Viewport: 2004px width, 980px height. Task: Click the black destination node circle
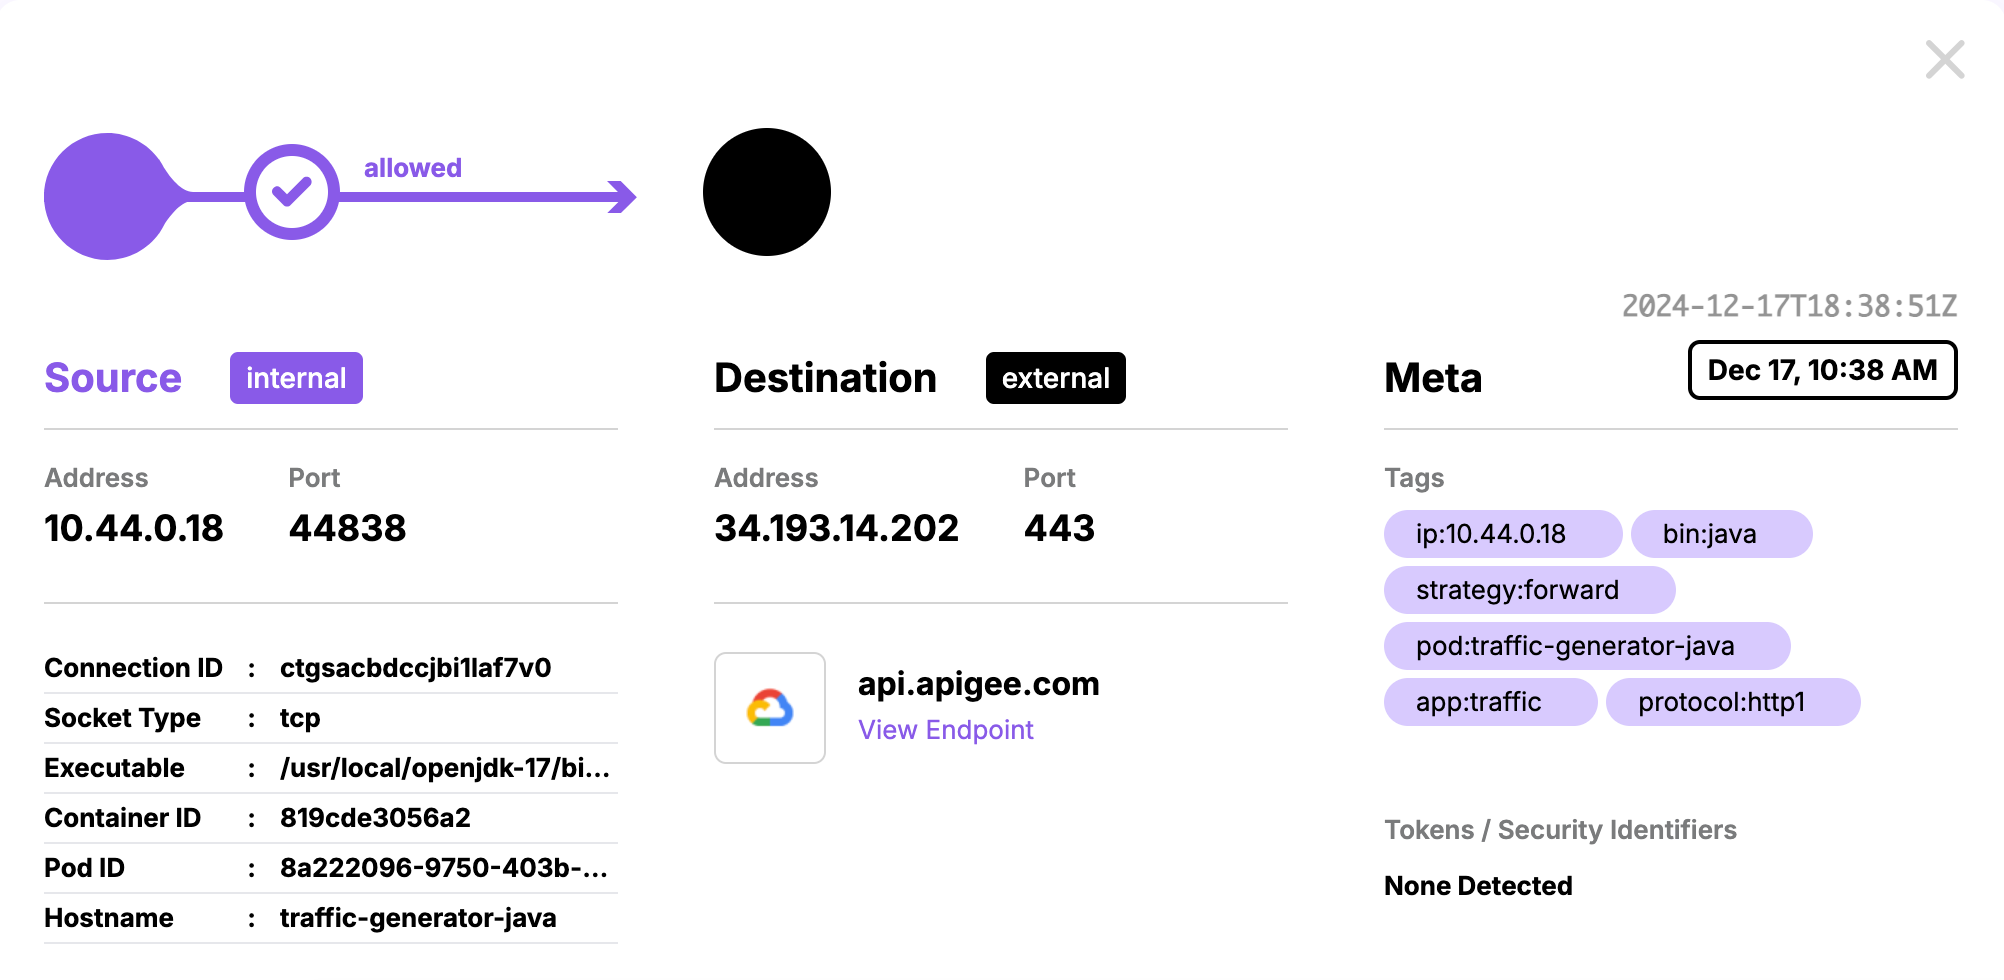click(767, 192)
